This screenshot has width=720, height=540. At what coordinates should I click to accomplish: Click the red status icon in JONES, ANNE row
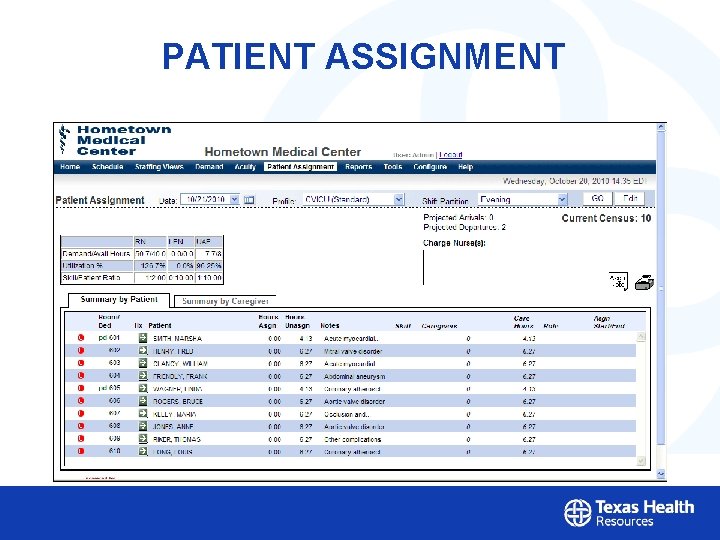click(x=81, y=426)
